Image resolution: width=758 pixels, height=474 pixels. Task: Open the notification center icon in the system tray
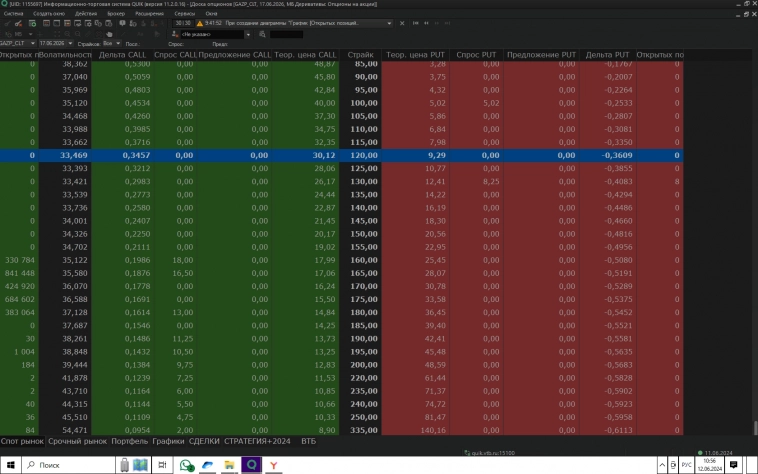click(x=749, y=465)
